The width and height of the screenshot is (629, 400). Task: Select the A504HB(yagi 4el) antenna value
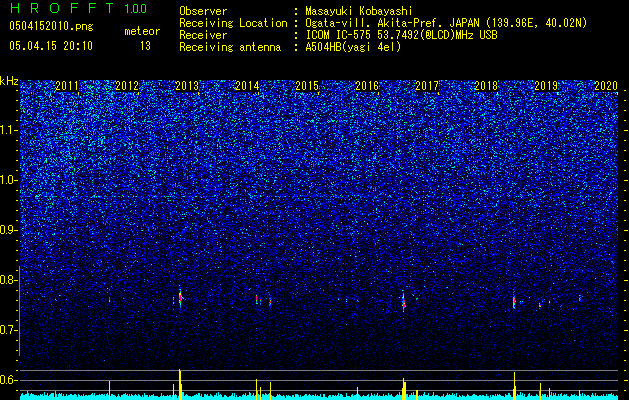pyautogui.click(x=353, y=47)
